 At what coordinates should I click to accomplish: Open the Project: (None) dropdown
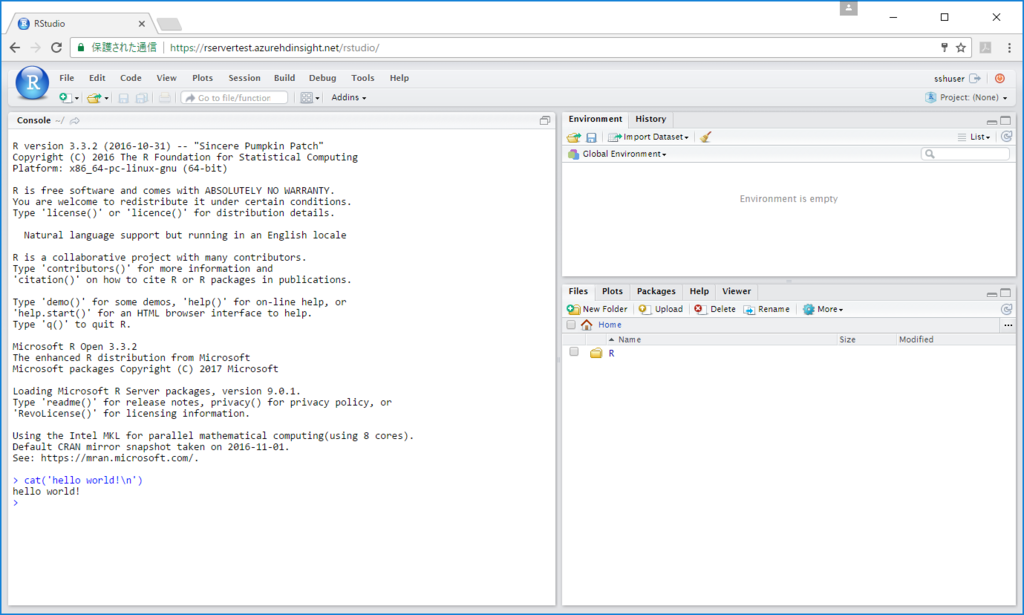(x=967, y=97)
